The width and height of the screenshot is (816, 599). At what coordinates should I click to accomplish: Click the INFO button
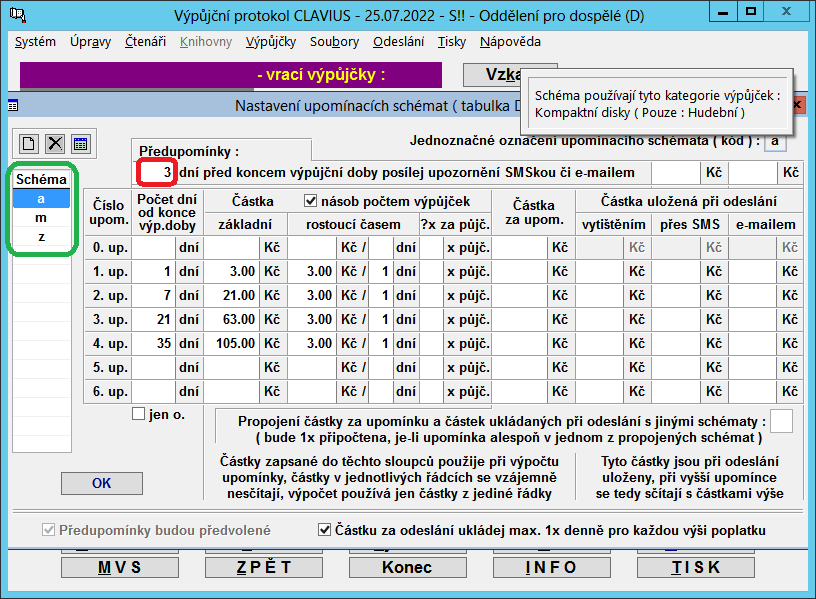(x=550, y=567)
